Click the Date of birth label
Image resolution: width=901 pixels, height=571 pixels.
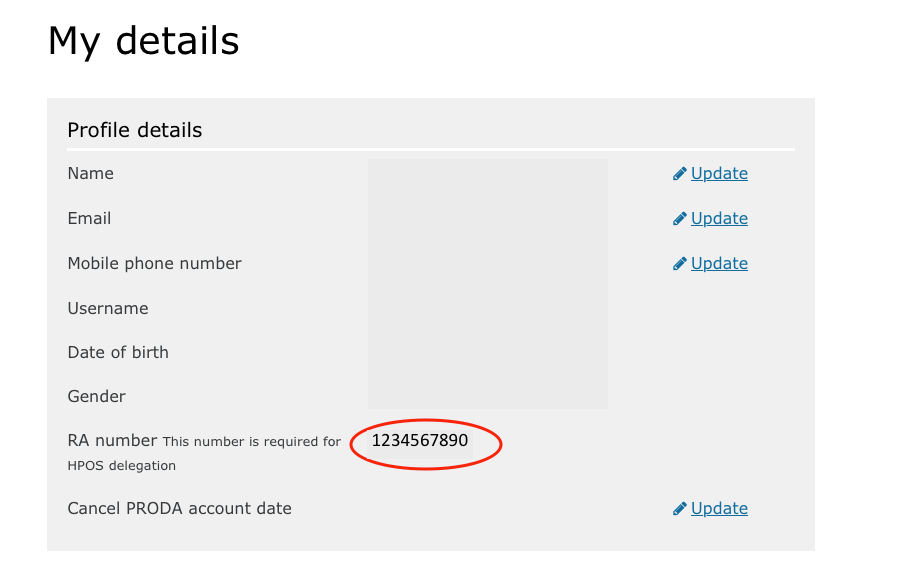pos(118,352)
